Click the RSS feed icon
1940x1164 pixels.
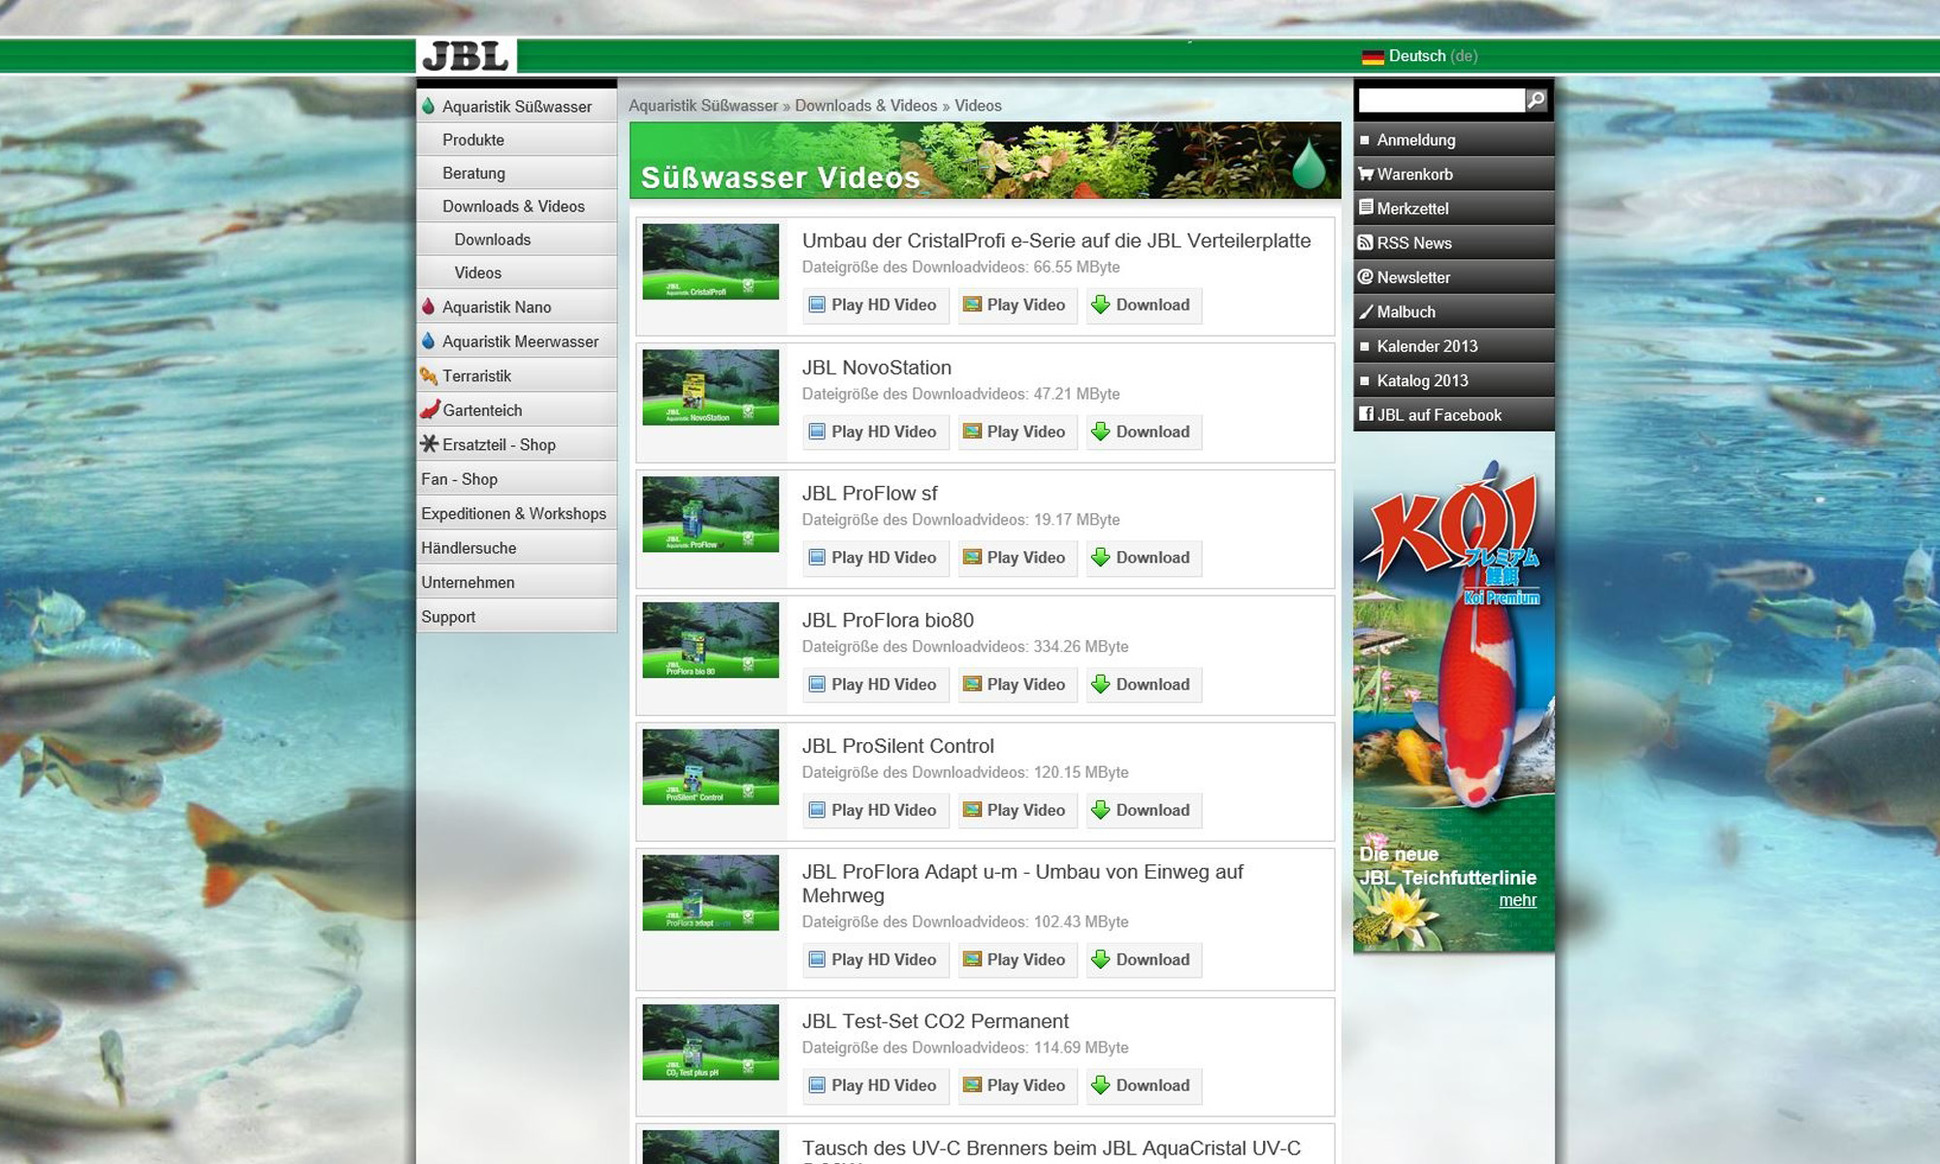(1365, 242)
